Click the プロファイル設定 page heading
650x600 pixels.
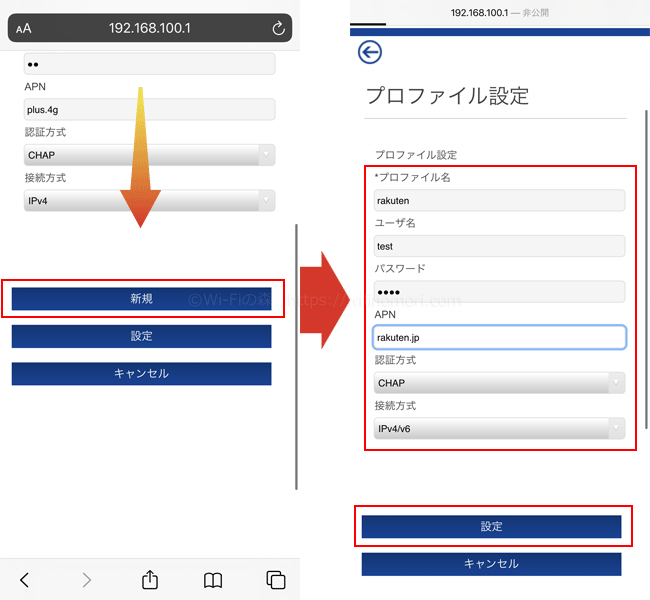tap(447, 95)
